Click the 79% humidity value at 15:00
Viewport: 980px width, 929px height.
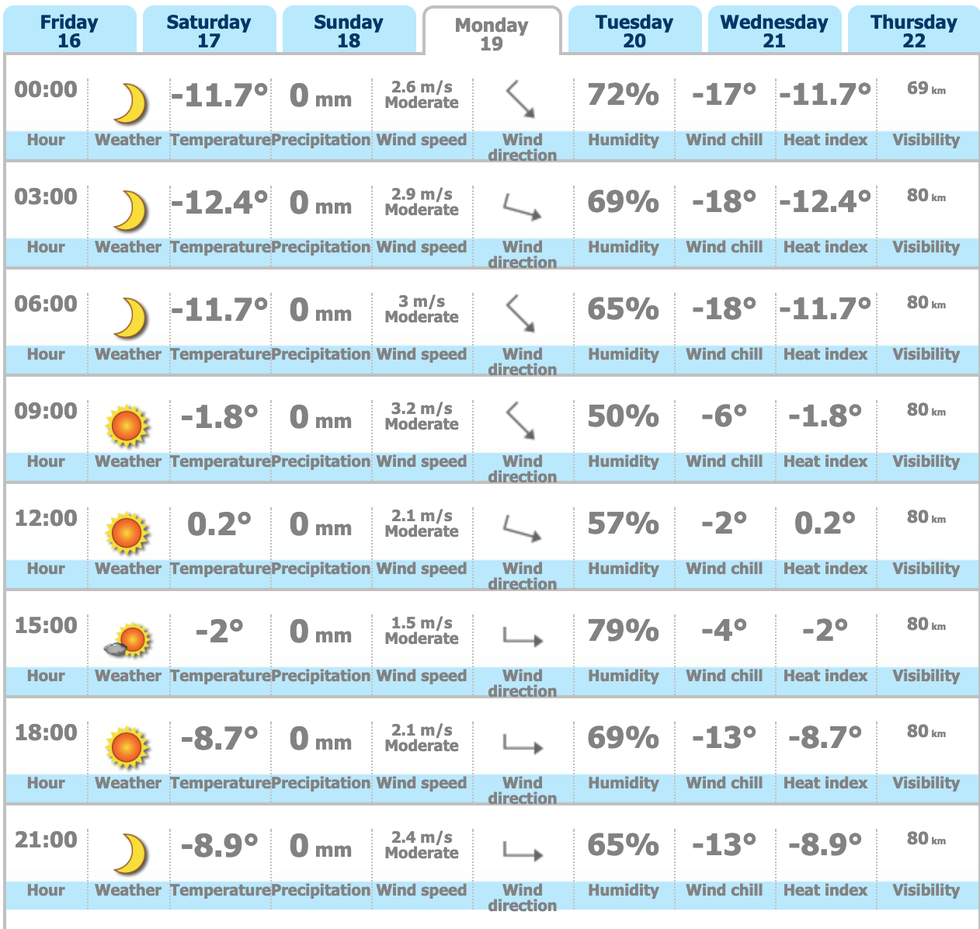(x=623, y=631)
